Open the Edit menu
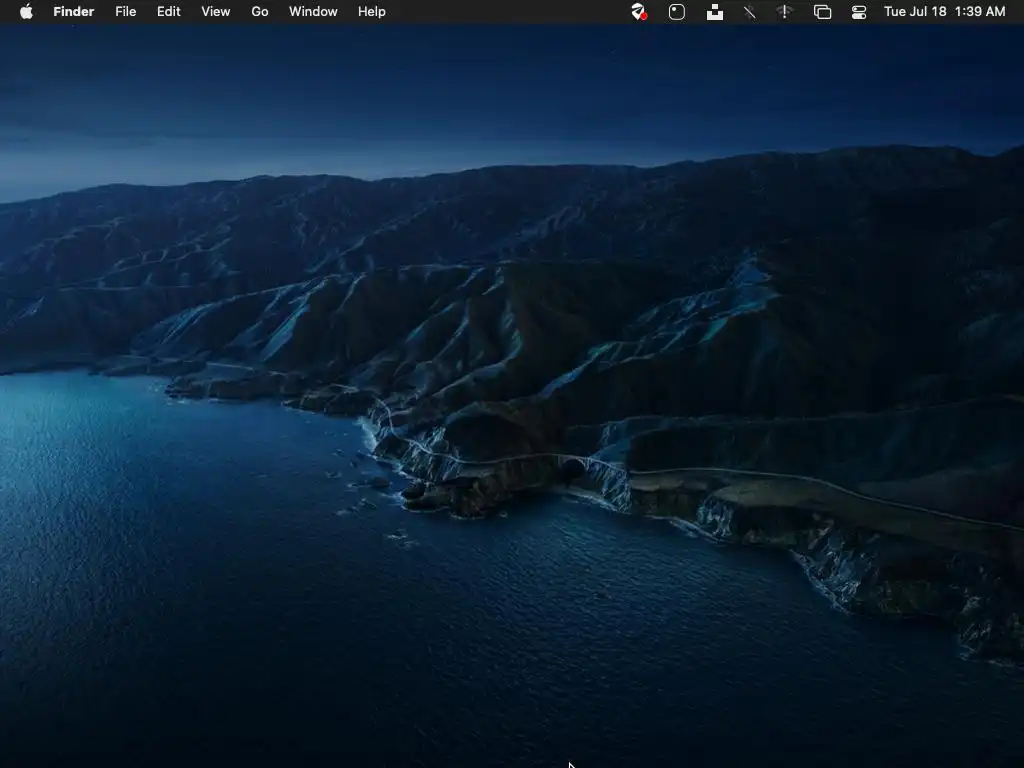Screen dimensions: 1024x768 point(168,12)
